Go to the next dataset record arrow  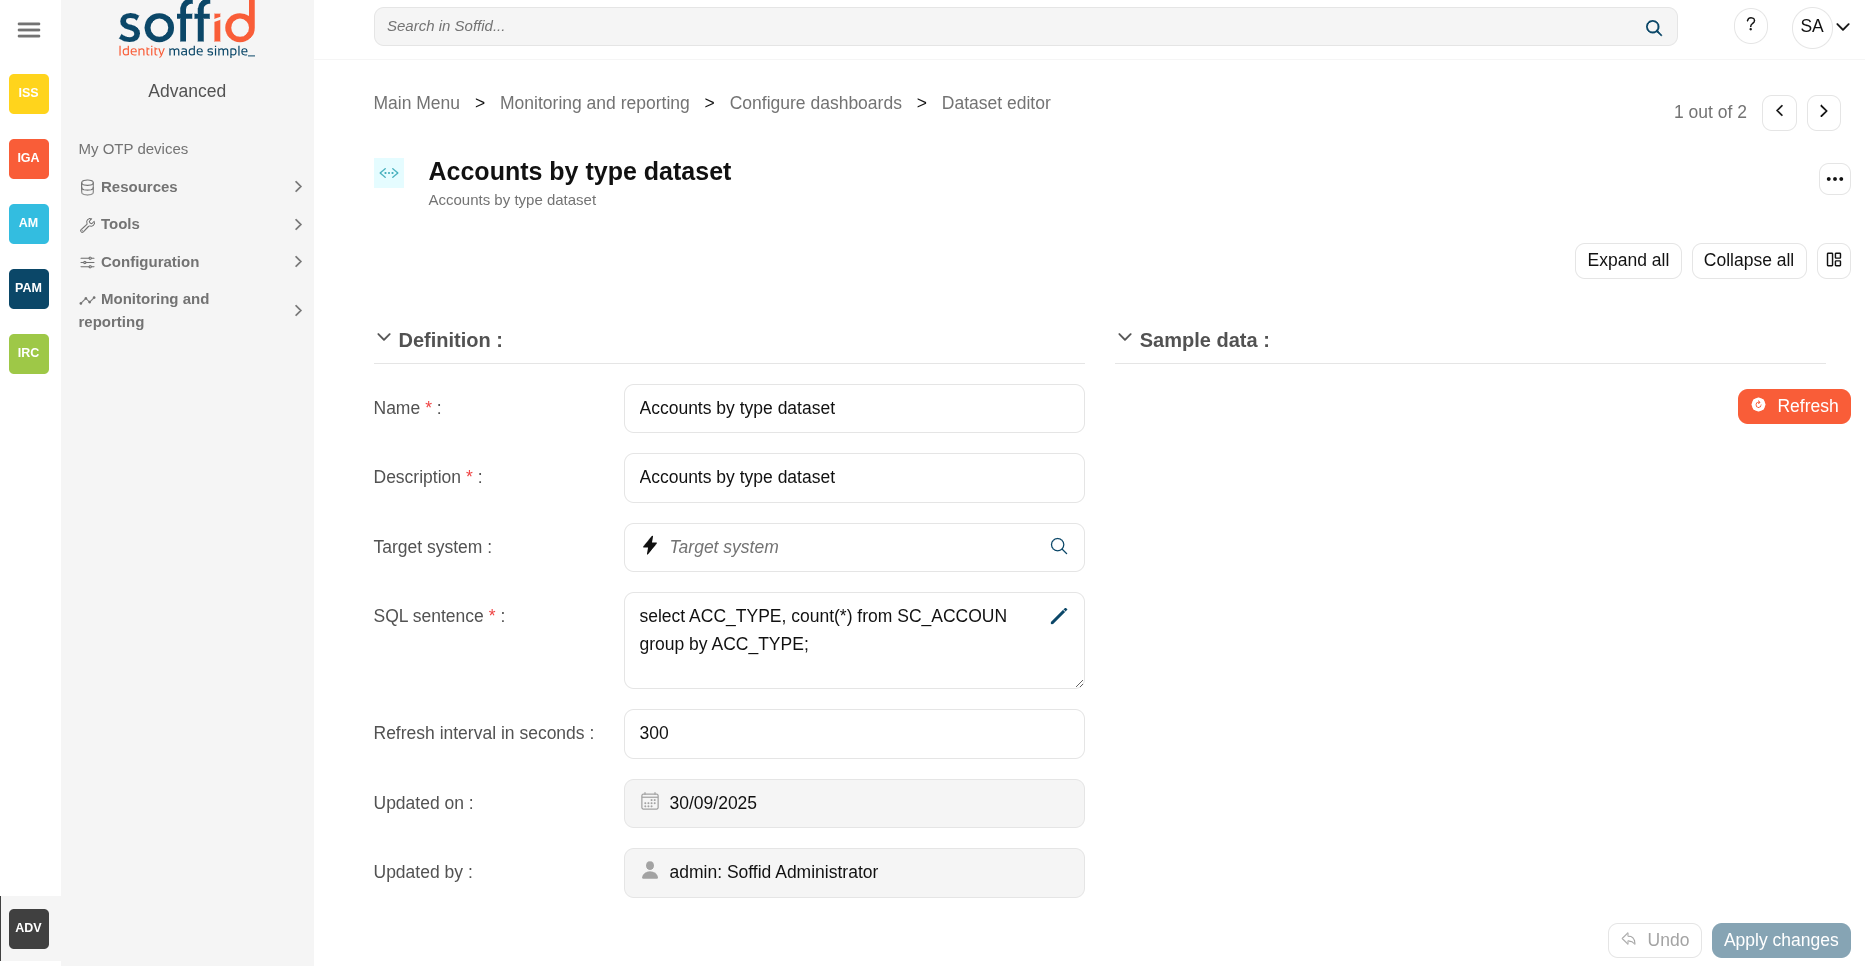pos(1823,112)
